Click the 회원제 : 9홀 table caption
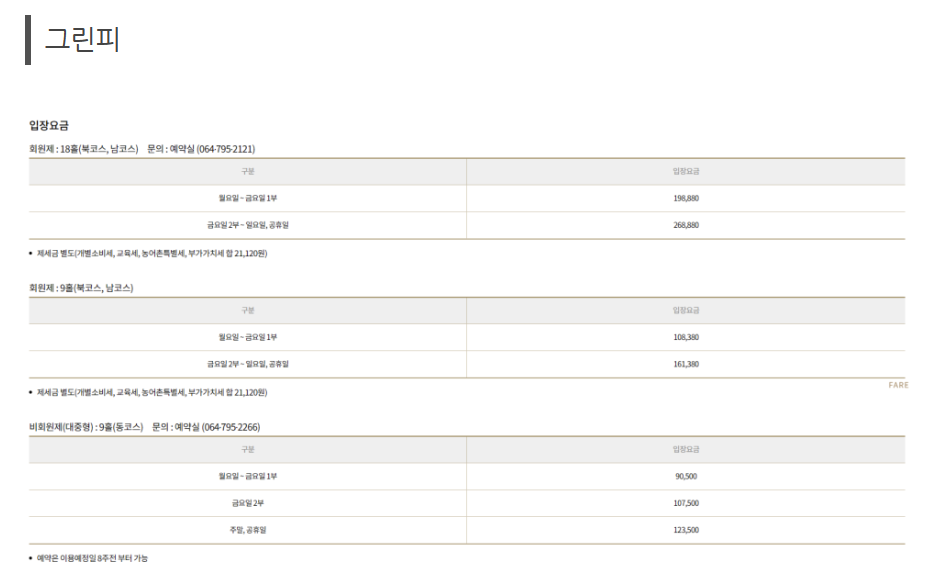Image resolution: width=933 pixels, height=584 pixels. (81, 288)
